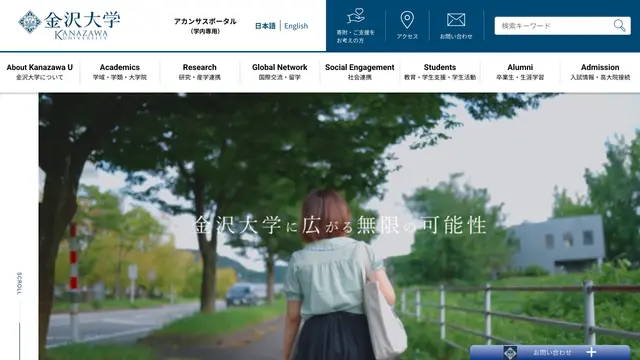The image size is (640, 360).
Task: Select the 日本語 language option
Action: click(x=265, y=26)
